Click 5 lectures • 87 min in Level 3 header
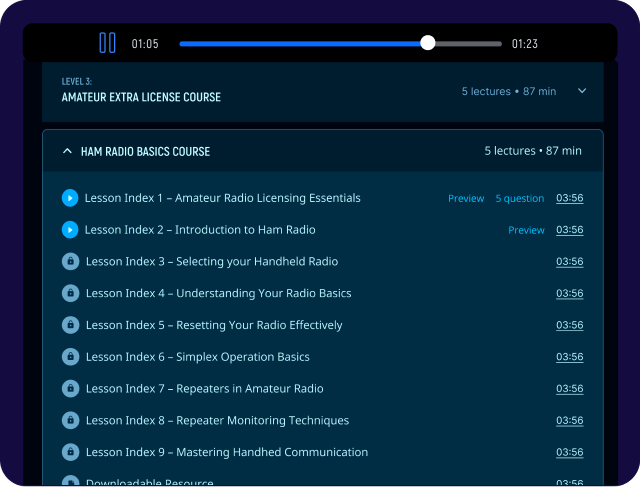Screen dimensions: 640x487 [509, 91]
